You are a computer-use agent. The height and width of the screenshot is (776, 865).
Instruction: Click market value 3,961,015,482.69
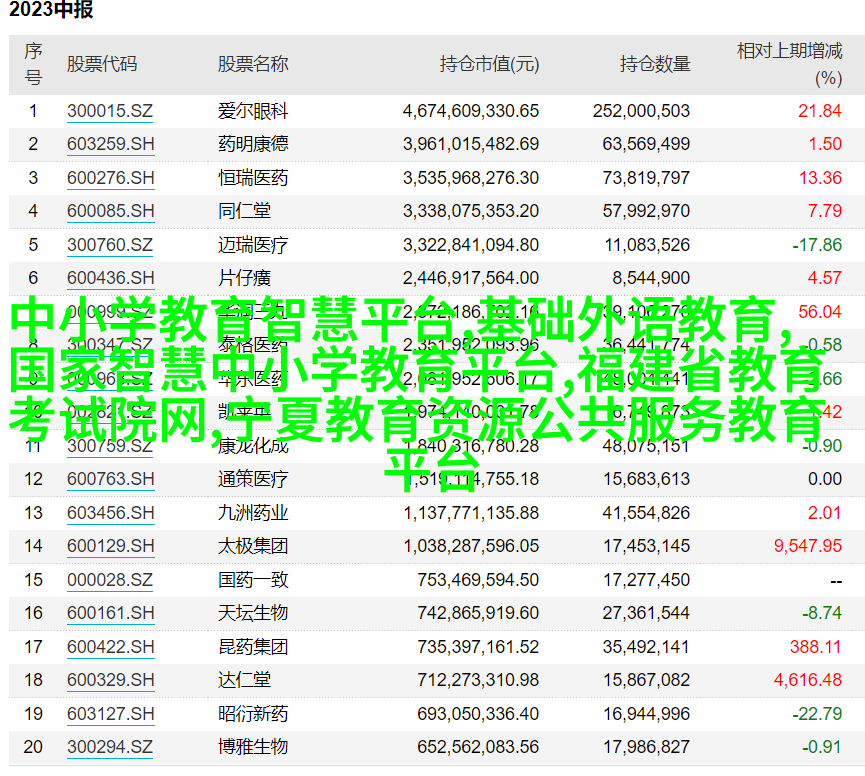pyautogui.click(x=471, y=145)
